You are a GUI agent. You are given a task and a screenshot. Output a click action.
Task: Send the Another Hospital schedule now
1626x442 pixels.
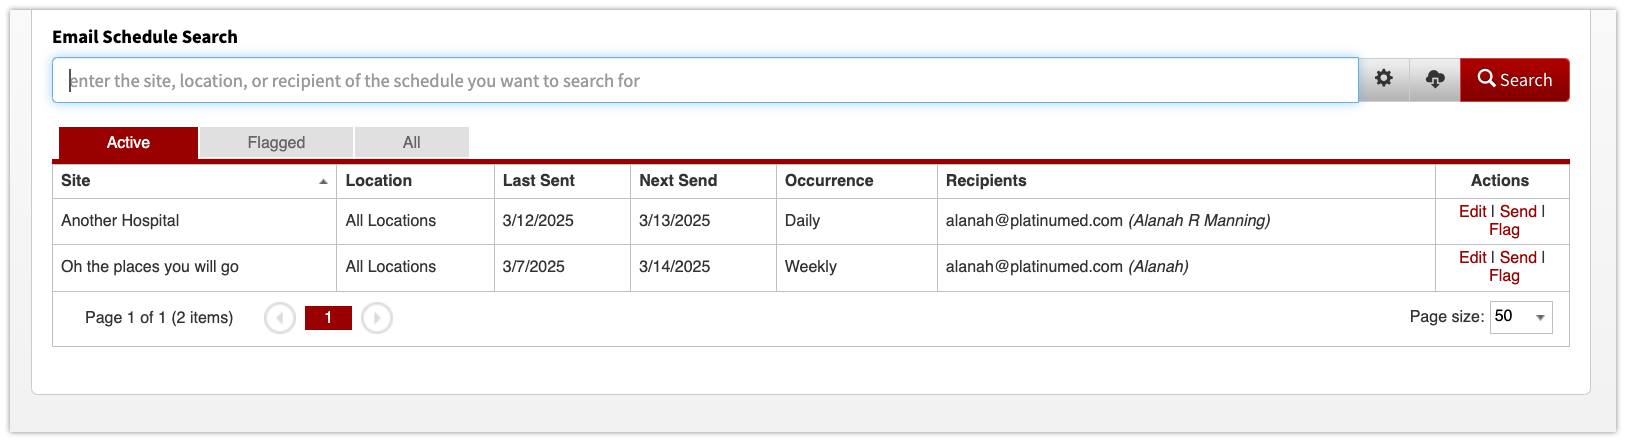click(1518, 211)
